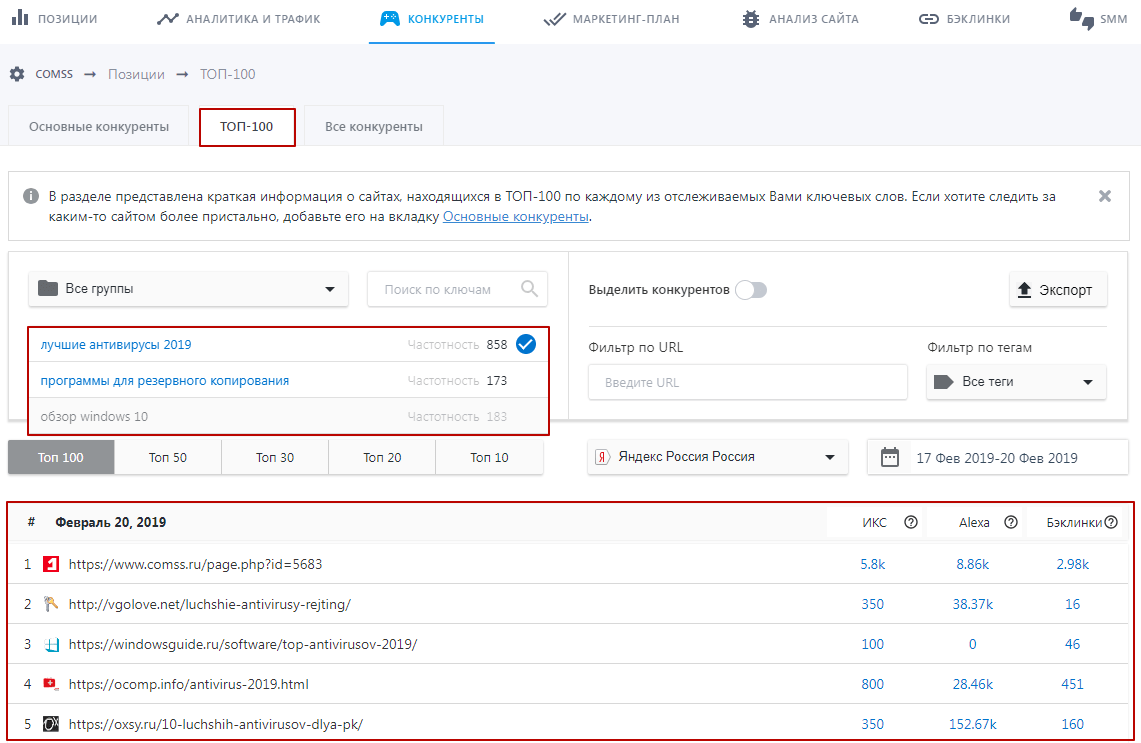The image size is (1141, 743).
Task: Select the Топ 20 filter button
Action: click(x=382, y=457)
